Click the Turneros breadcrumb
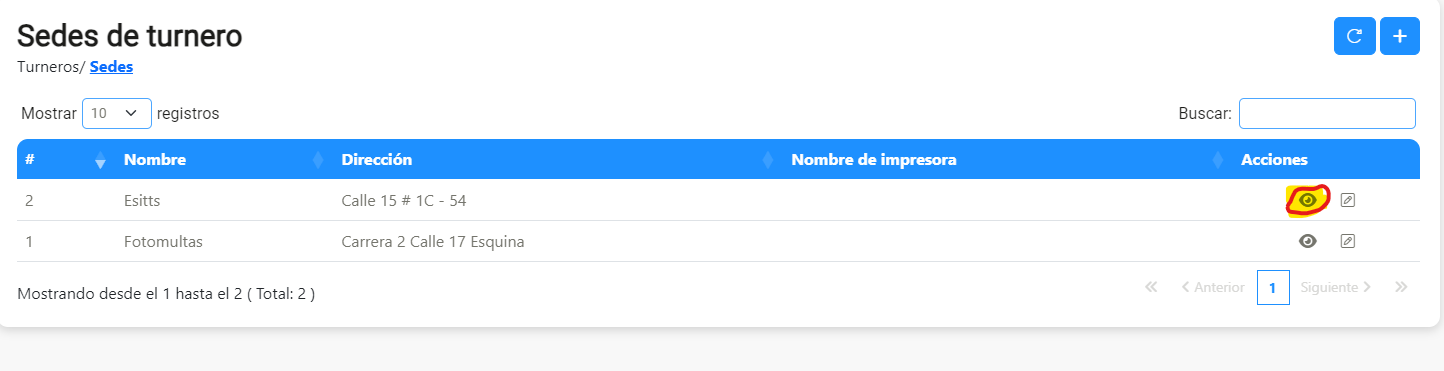The width and height of the screenshot is (1444, 371). [x=49, y=67]
